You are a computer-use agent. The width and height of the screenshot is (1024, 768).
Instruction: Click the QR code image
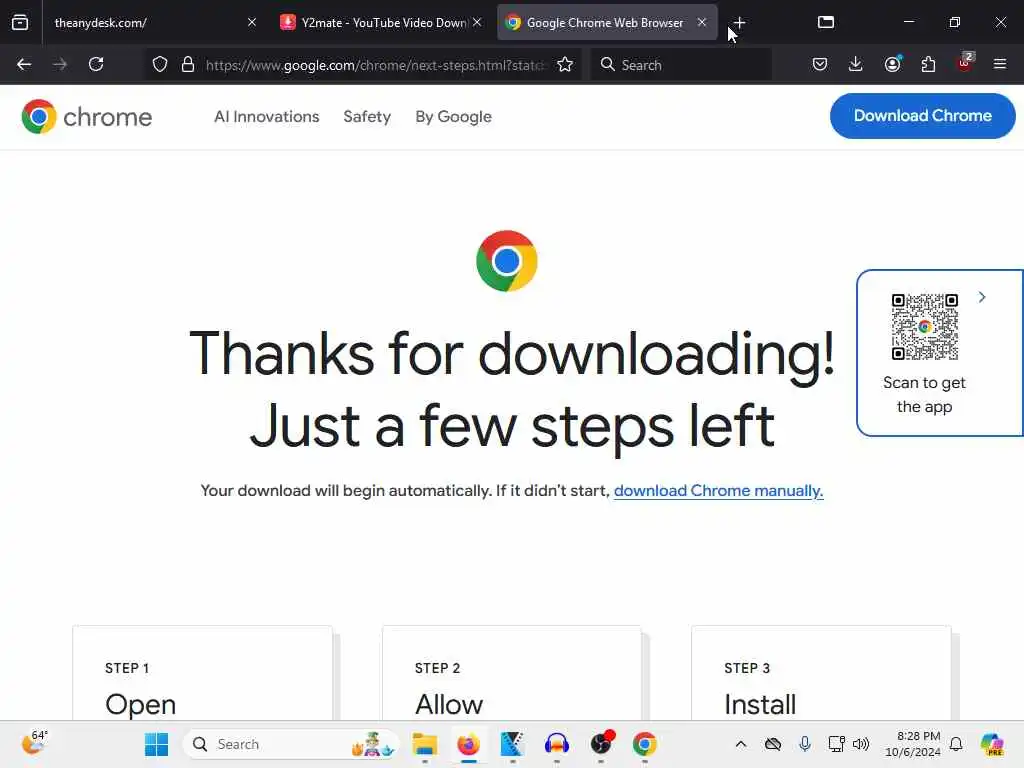[925, 327]
